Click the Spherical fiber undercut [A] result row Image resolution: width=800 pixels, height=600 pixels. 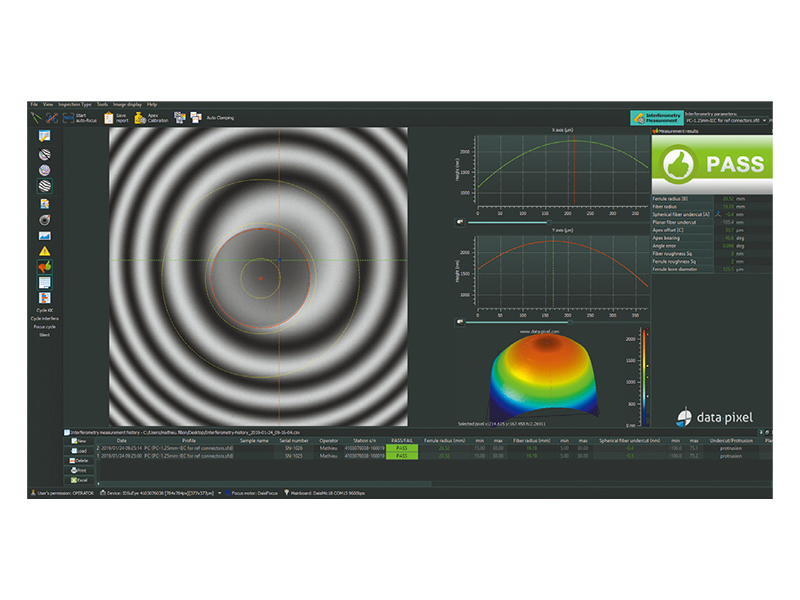coord(712,214)
